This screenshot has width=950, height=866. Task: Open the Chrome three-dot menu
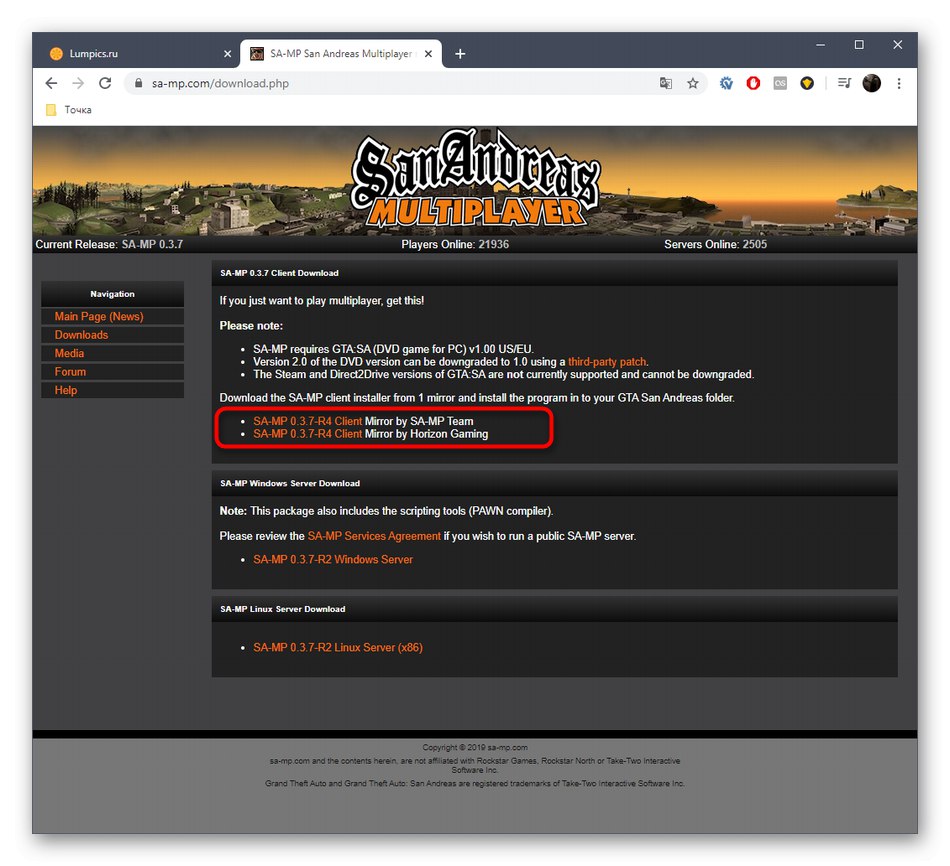tap(899, 84)
